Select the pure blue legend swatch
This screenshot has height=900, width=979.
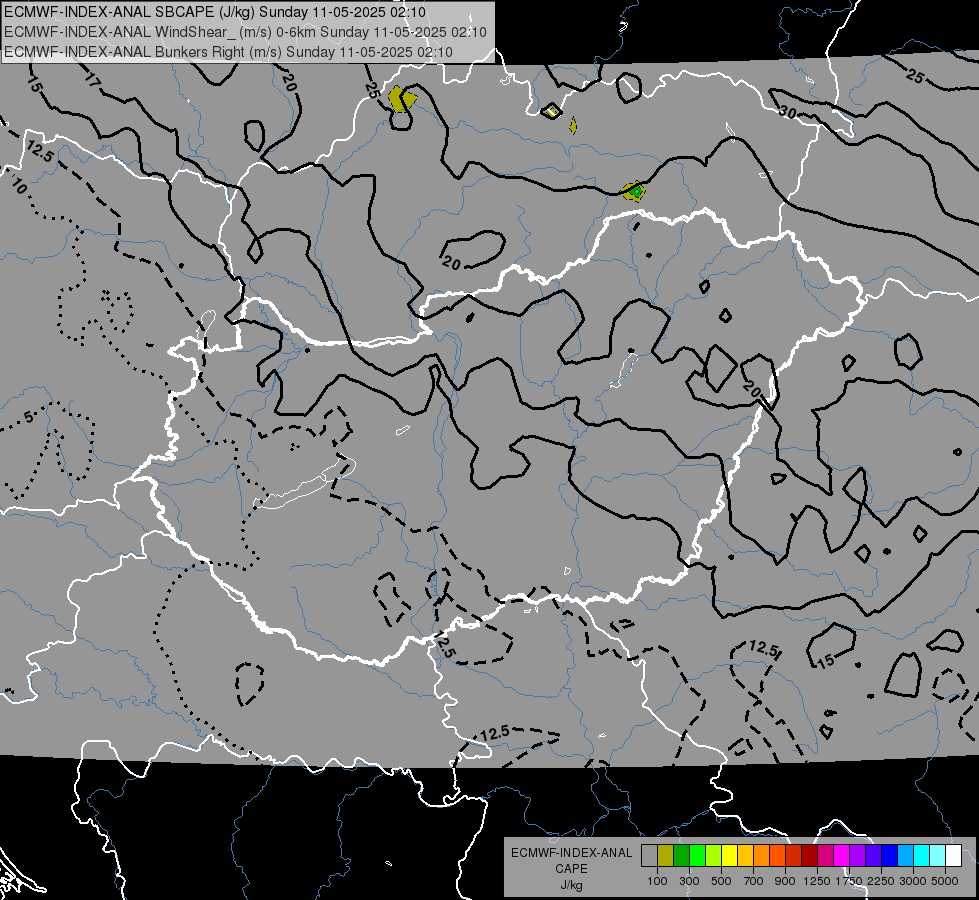(890, 855)
